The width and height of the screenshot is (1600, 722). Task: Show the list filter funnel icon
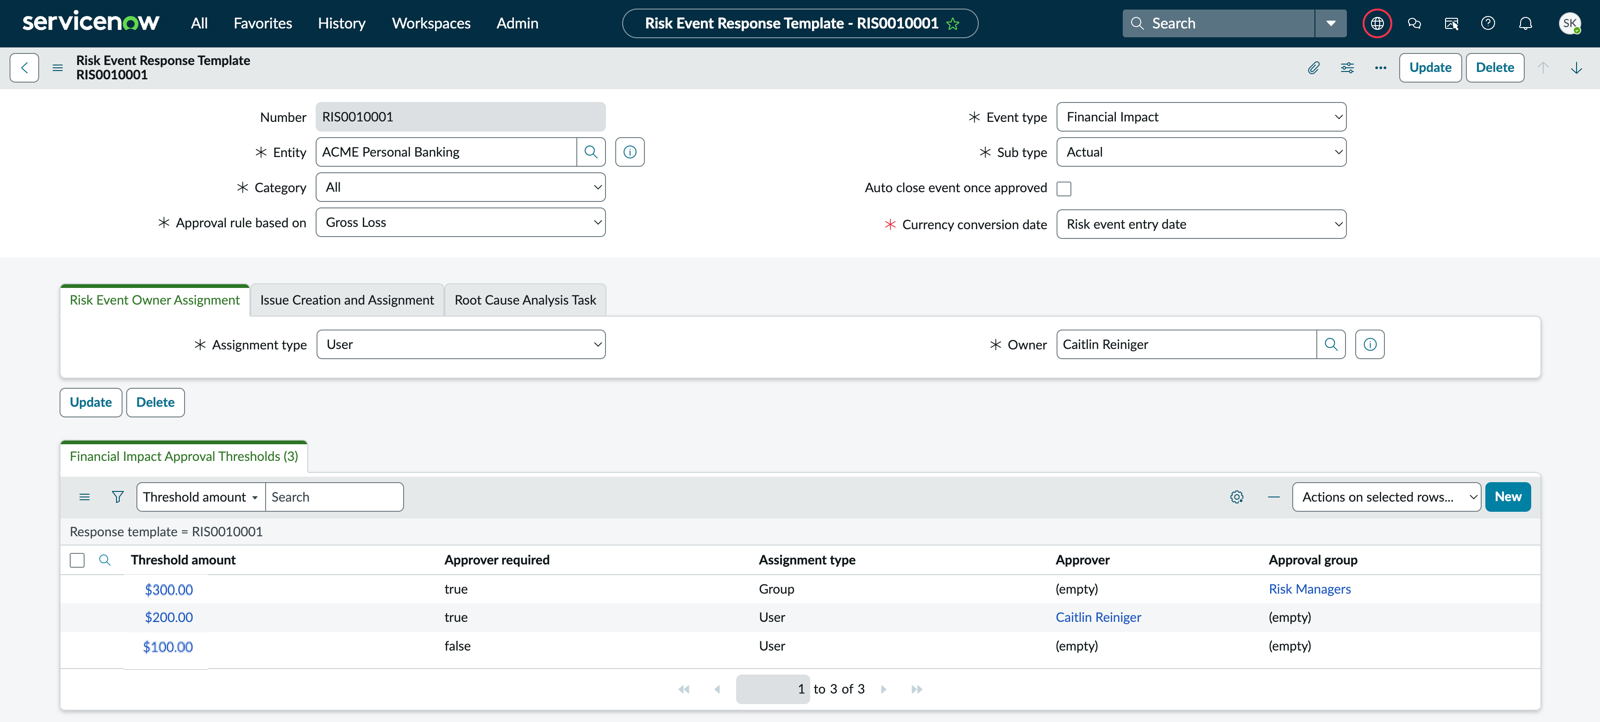(117, 497)
